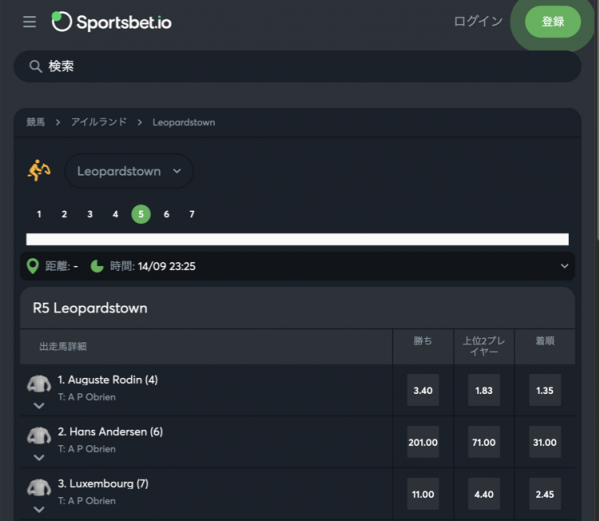Open the hamburger menu

(x=29, y=22)
